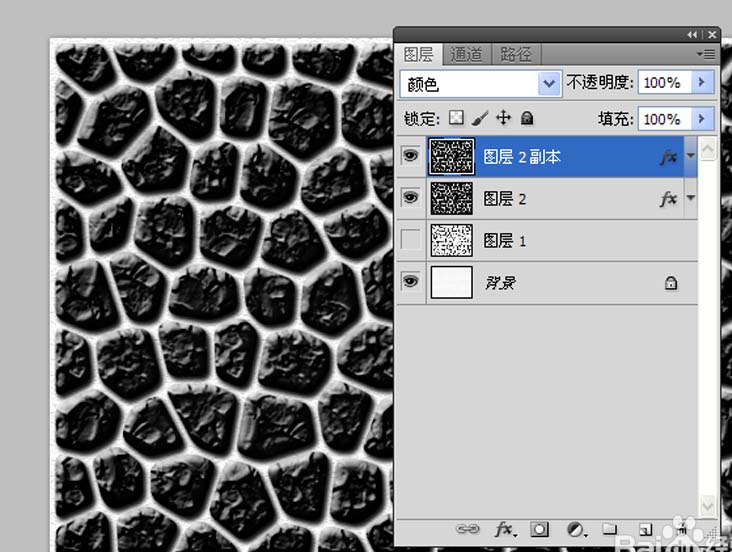Expand the 不透明度 opacity slider arrow

click(702, 83)
